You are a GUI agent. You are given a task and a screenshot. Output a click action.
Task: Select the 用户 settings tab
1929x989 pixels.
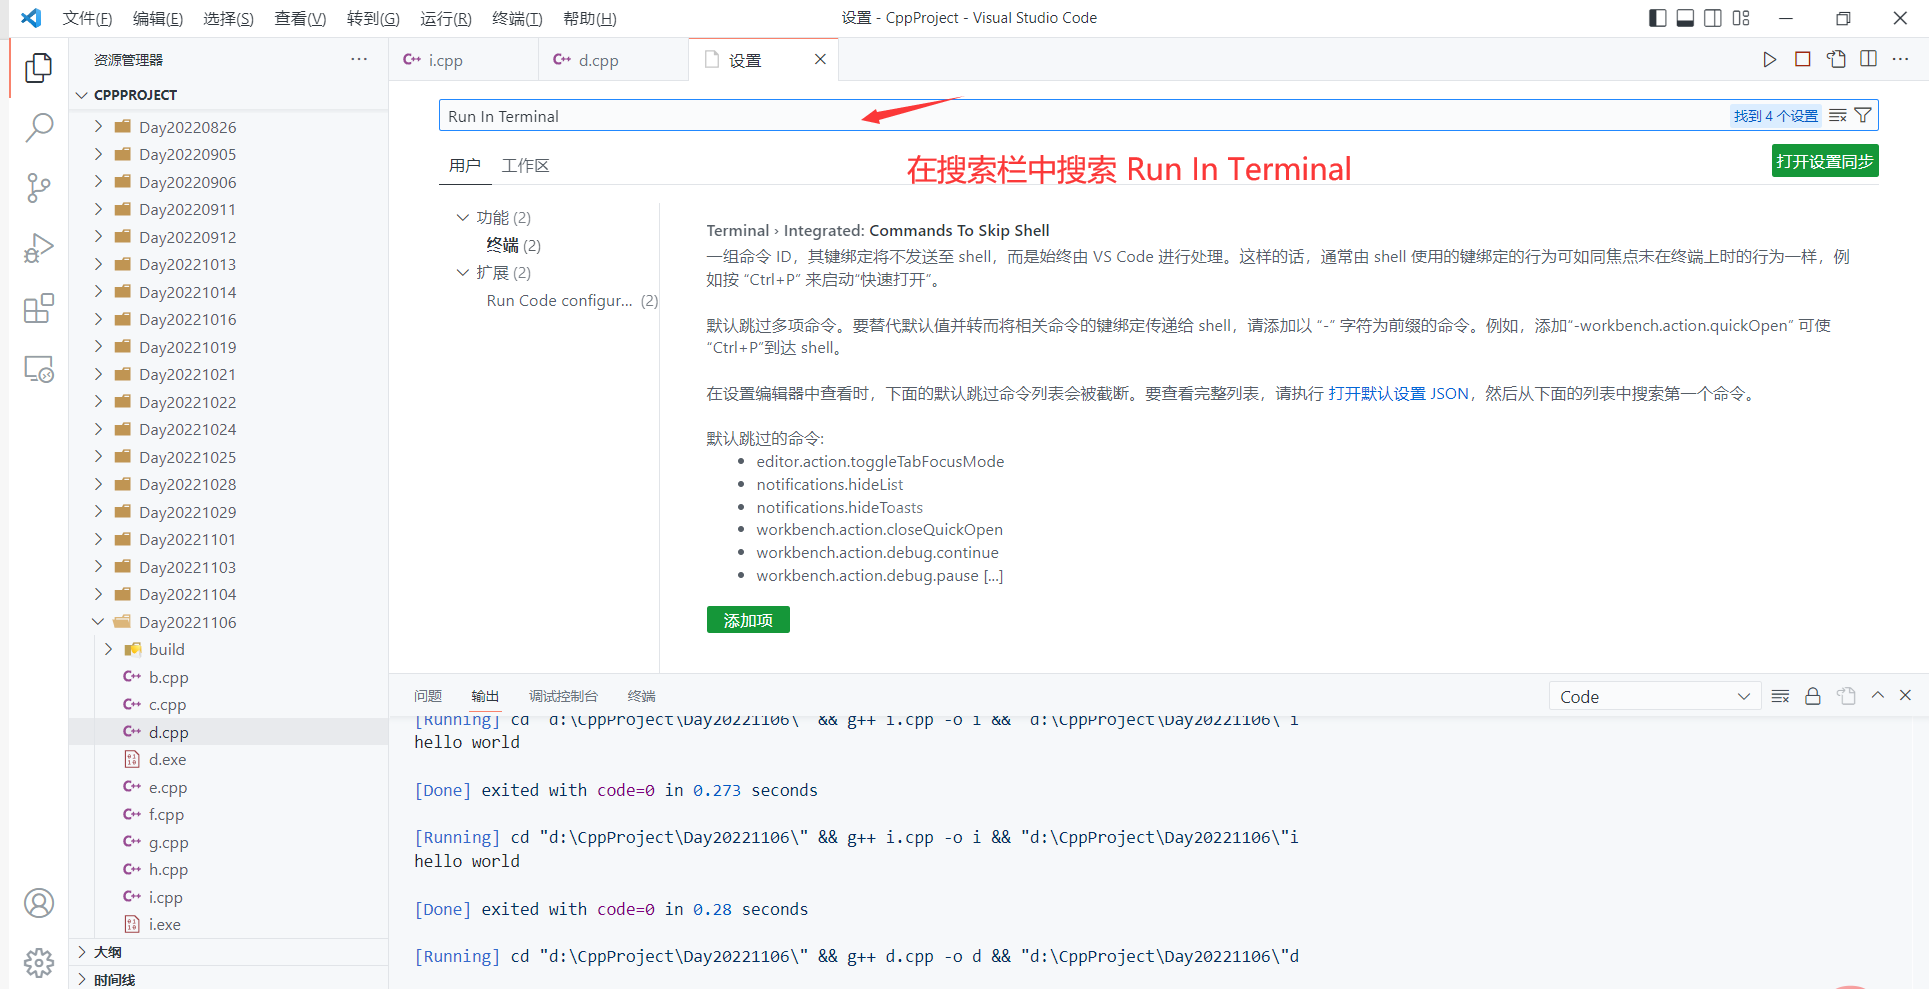coord(465,166)
